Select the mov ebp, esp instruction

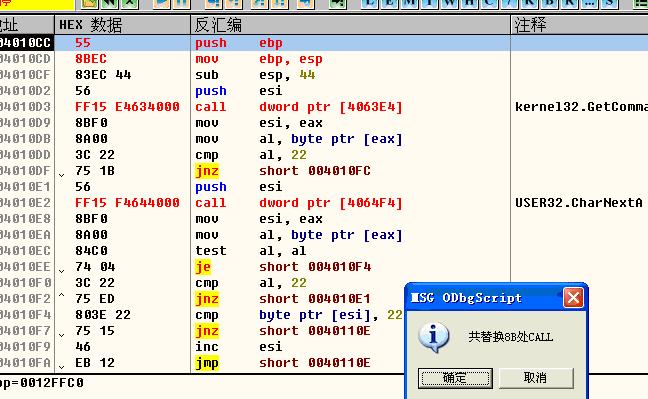(x=259, y=59)
